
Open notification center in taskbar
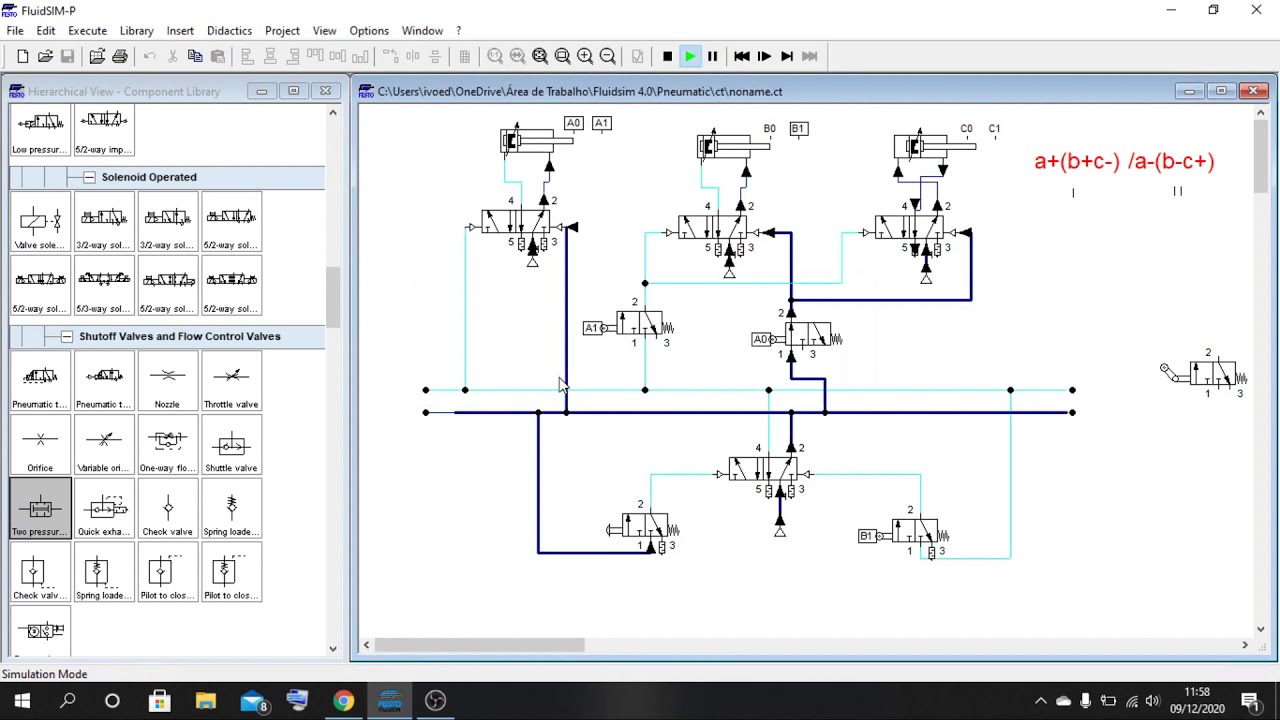[1251, 701]
